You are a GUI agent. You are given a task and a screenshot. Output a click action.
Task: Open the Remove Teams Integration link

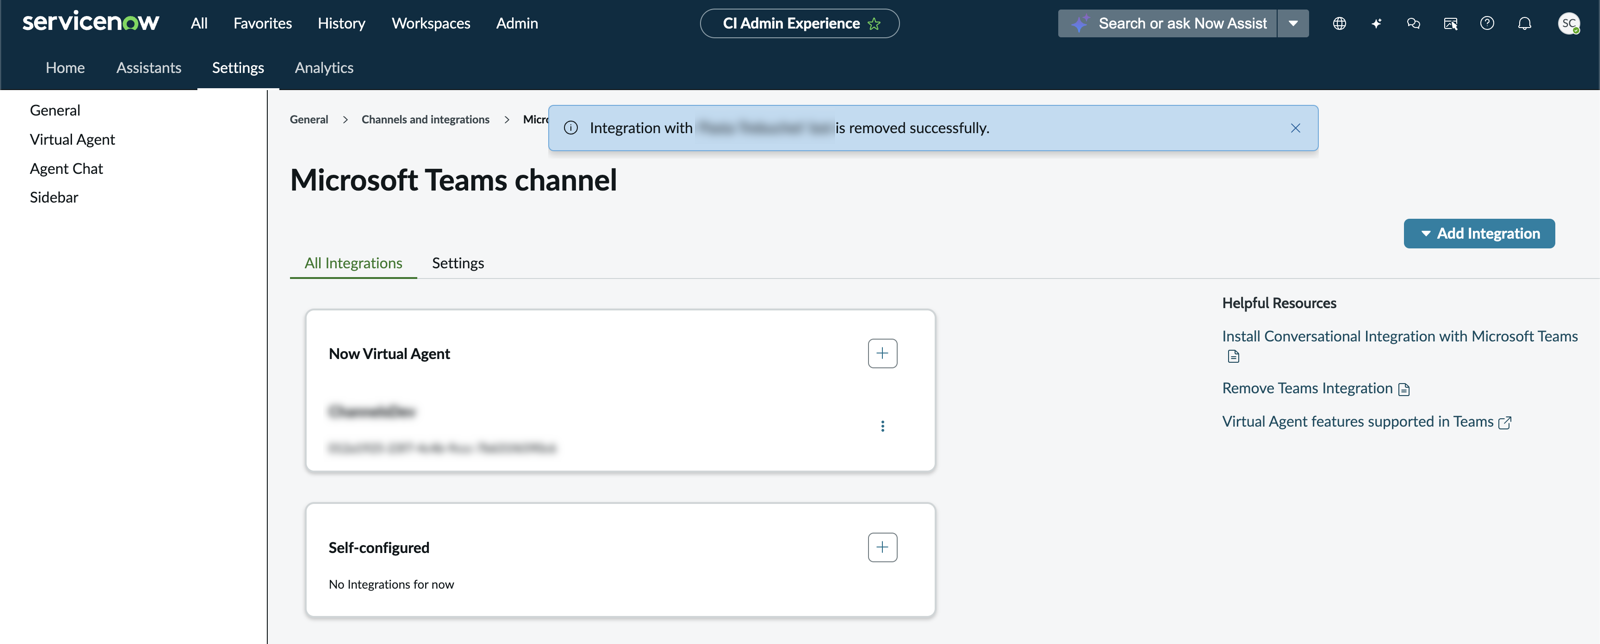click(1307, 388)
